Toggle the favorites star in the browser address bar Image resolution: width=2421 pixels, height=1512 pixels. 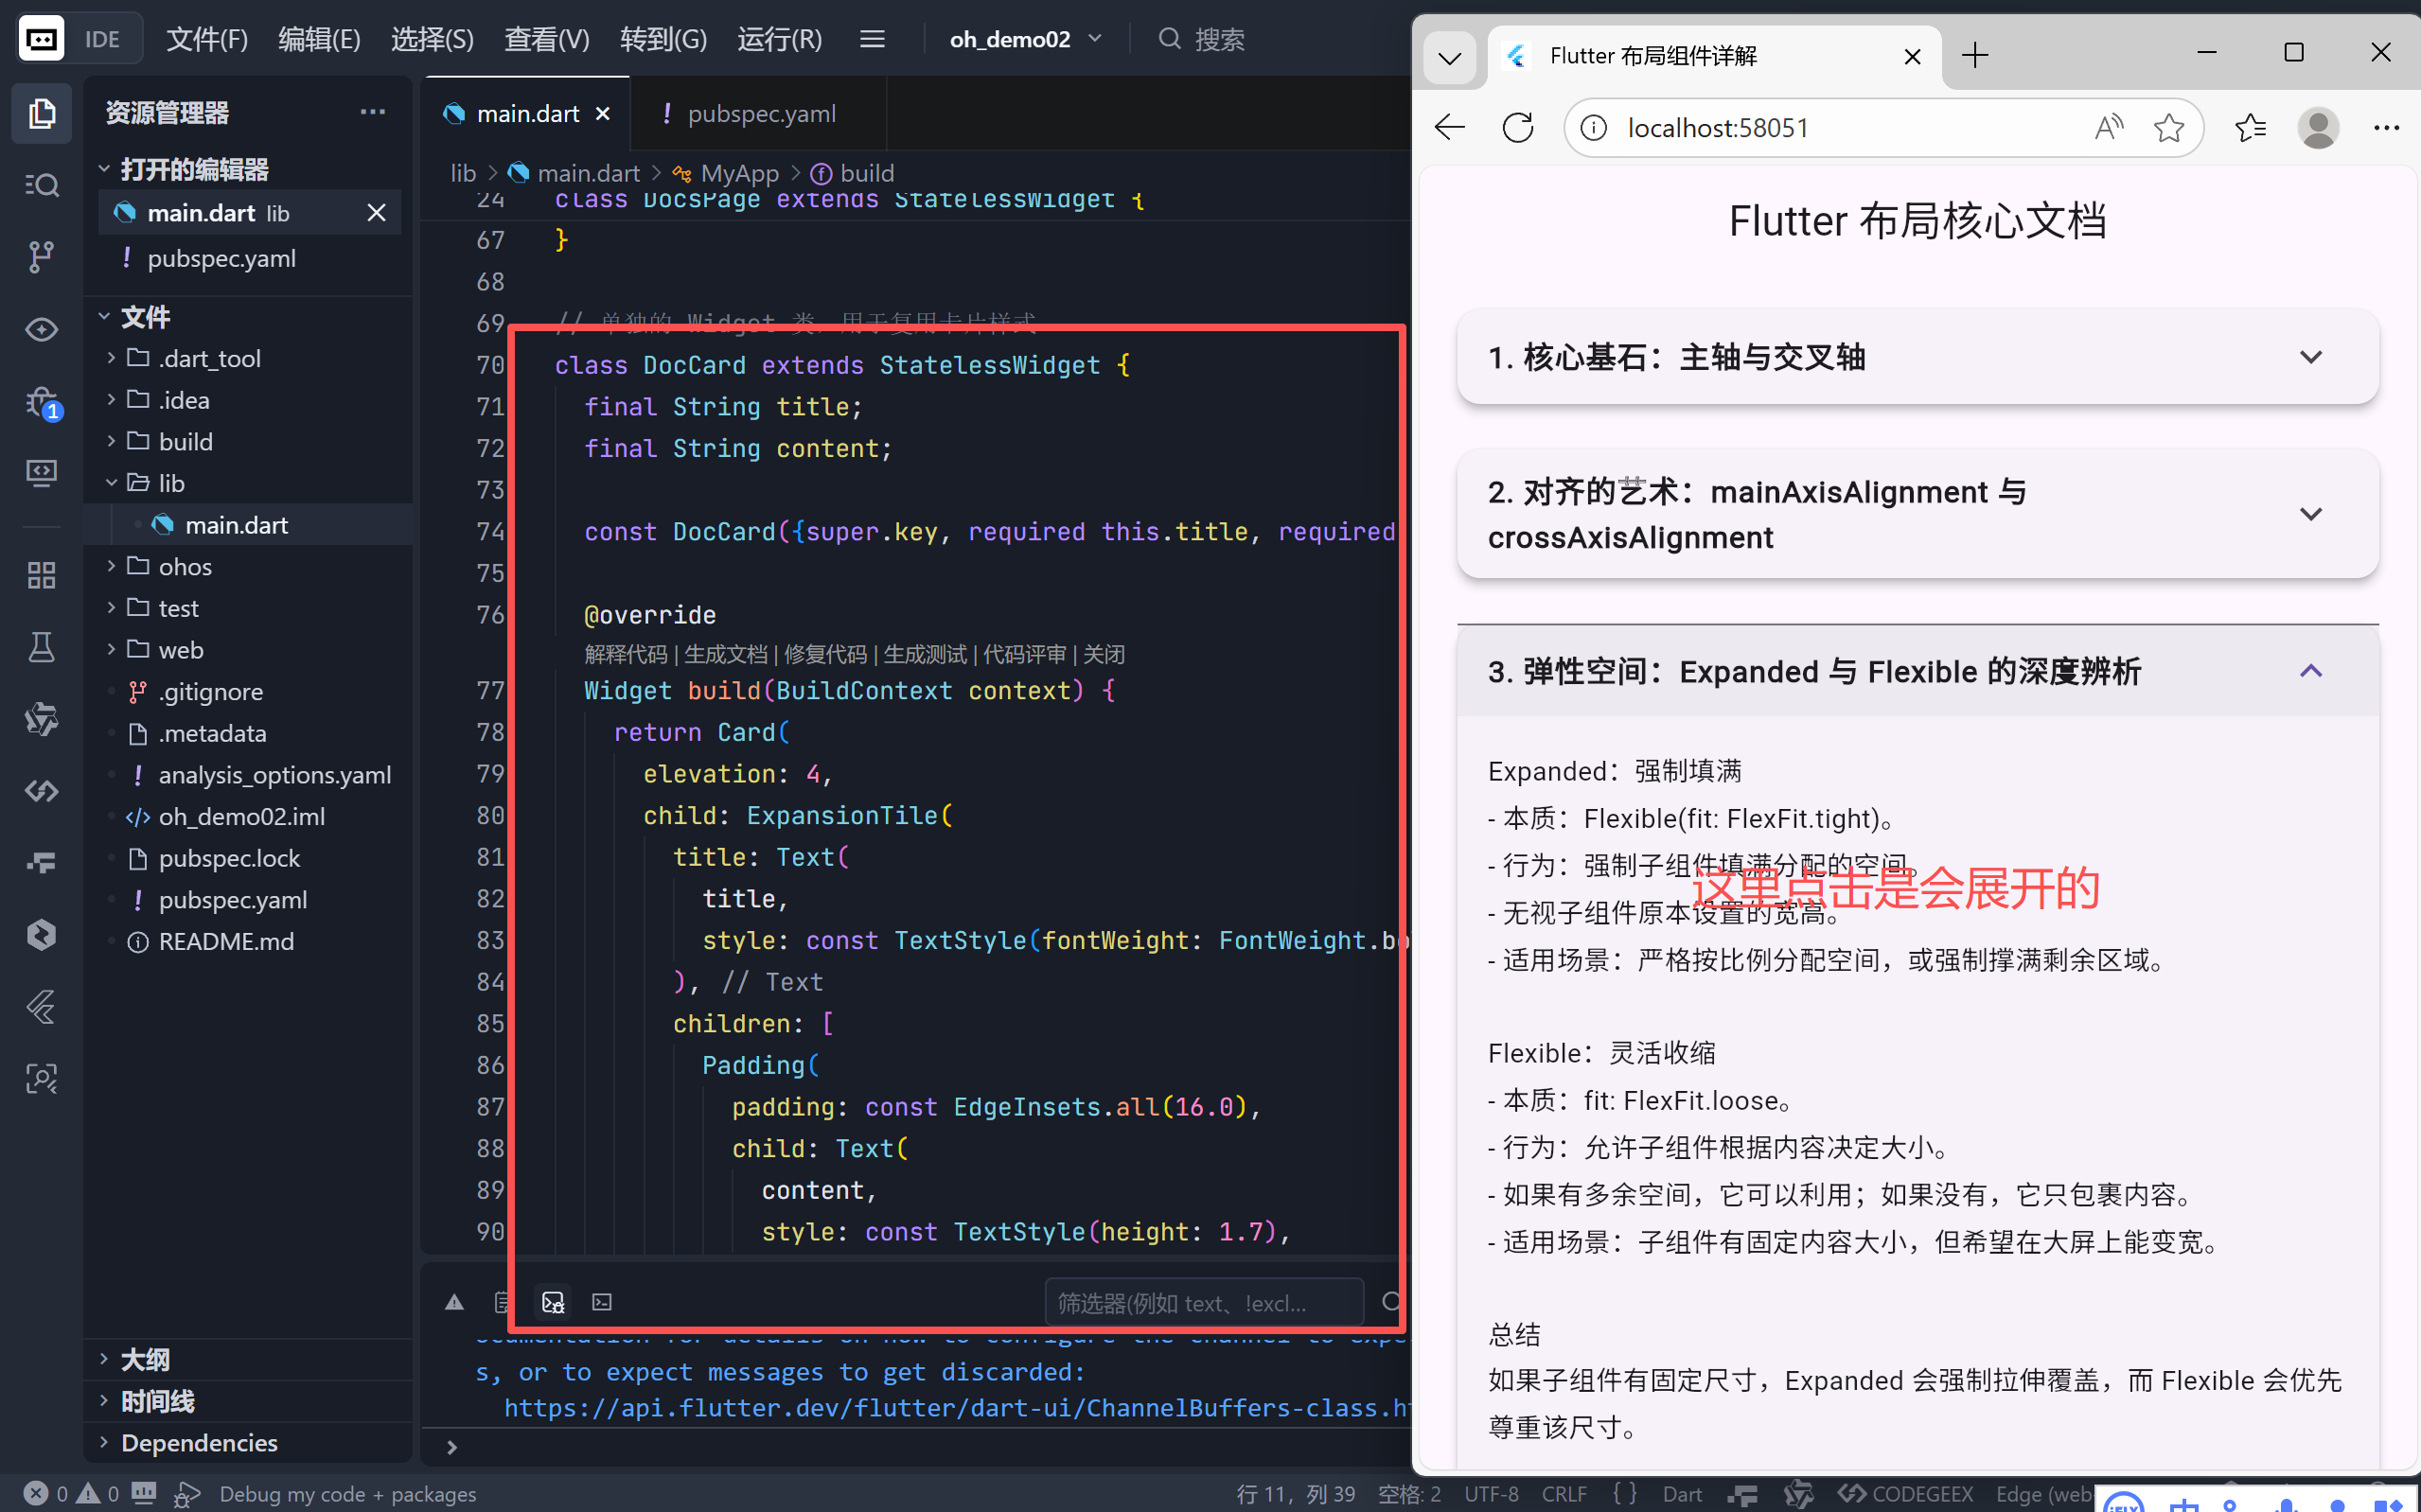2169,127
